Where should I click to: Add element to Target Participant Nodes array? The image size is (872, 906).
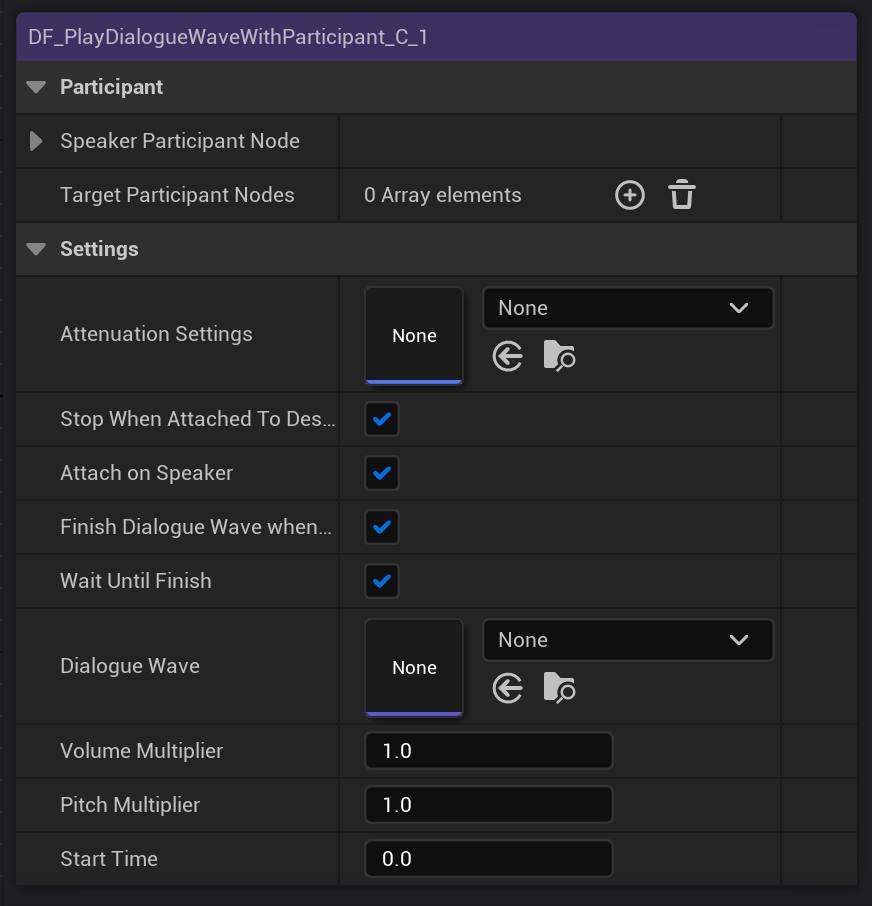(629, 195)
